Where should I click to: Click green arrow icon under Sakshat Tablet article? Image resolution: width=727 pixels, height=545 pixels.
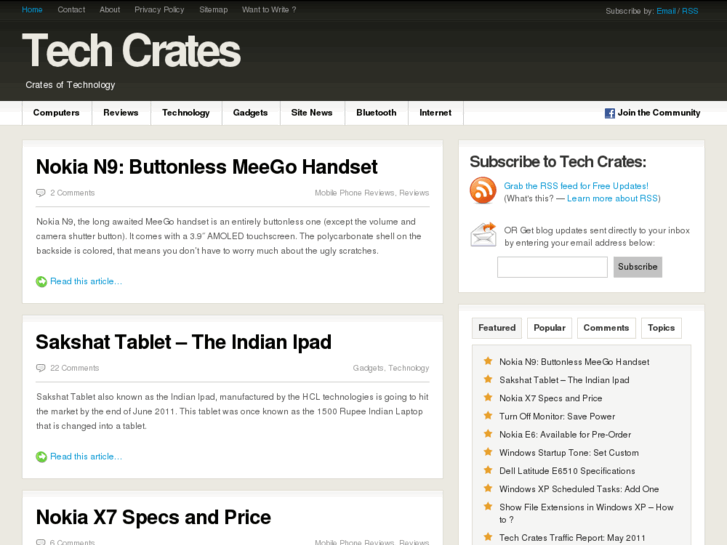tap(41, 457)
